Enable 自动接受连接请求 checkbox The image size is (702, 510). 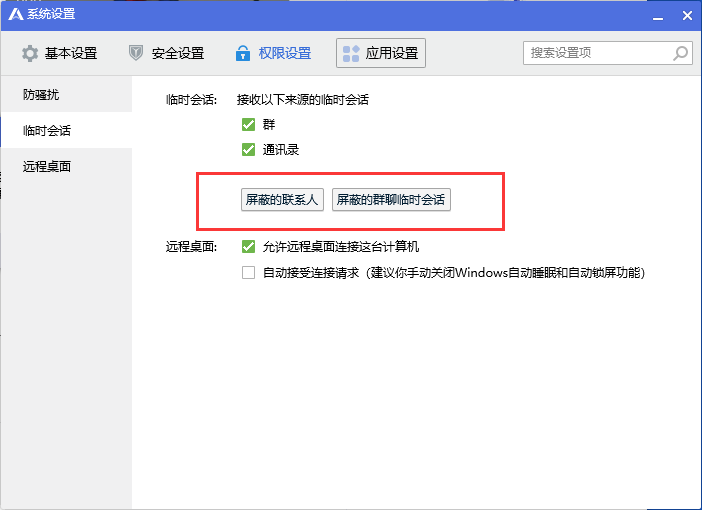(248, 272)
